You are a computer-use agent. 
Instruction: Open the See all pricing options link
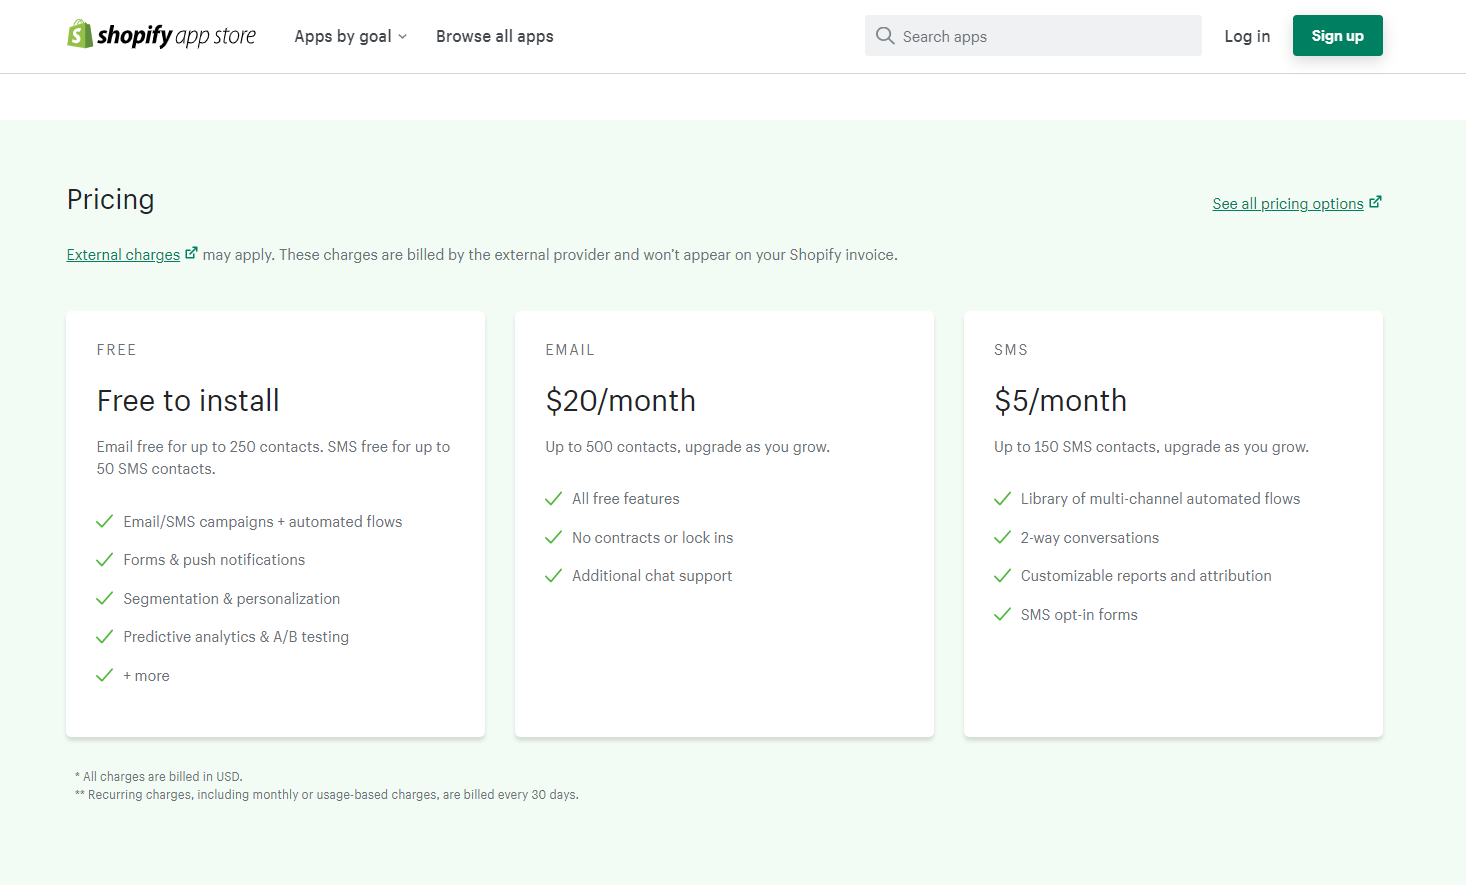click(x=1287, y=204)
